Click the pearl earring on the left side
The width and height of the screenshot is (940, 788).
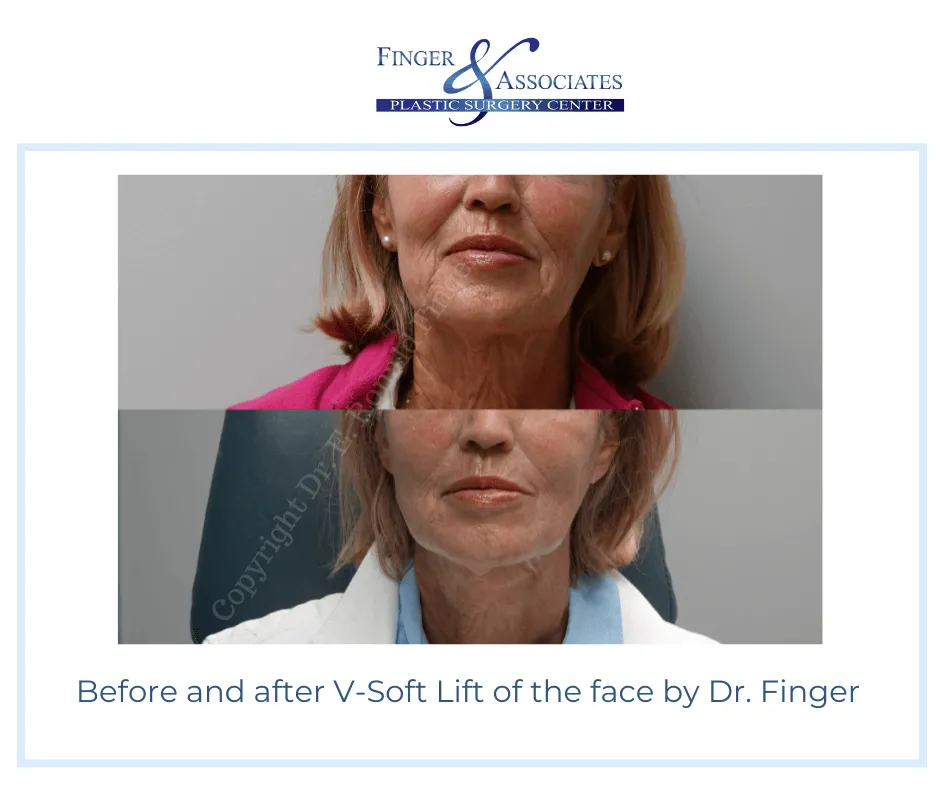[x=387, y=240]
